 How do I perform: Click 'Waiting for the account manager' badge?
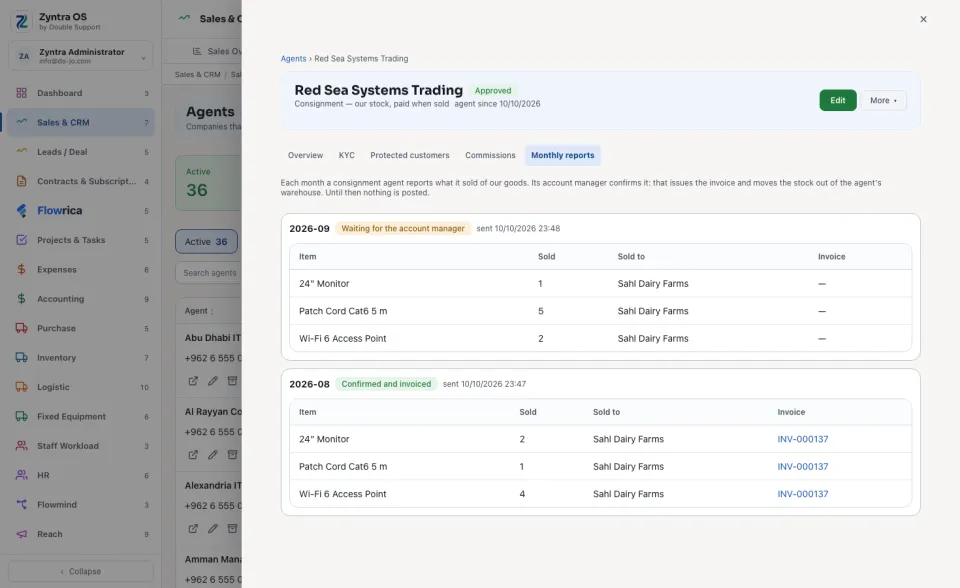point(403,228)
